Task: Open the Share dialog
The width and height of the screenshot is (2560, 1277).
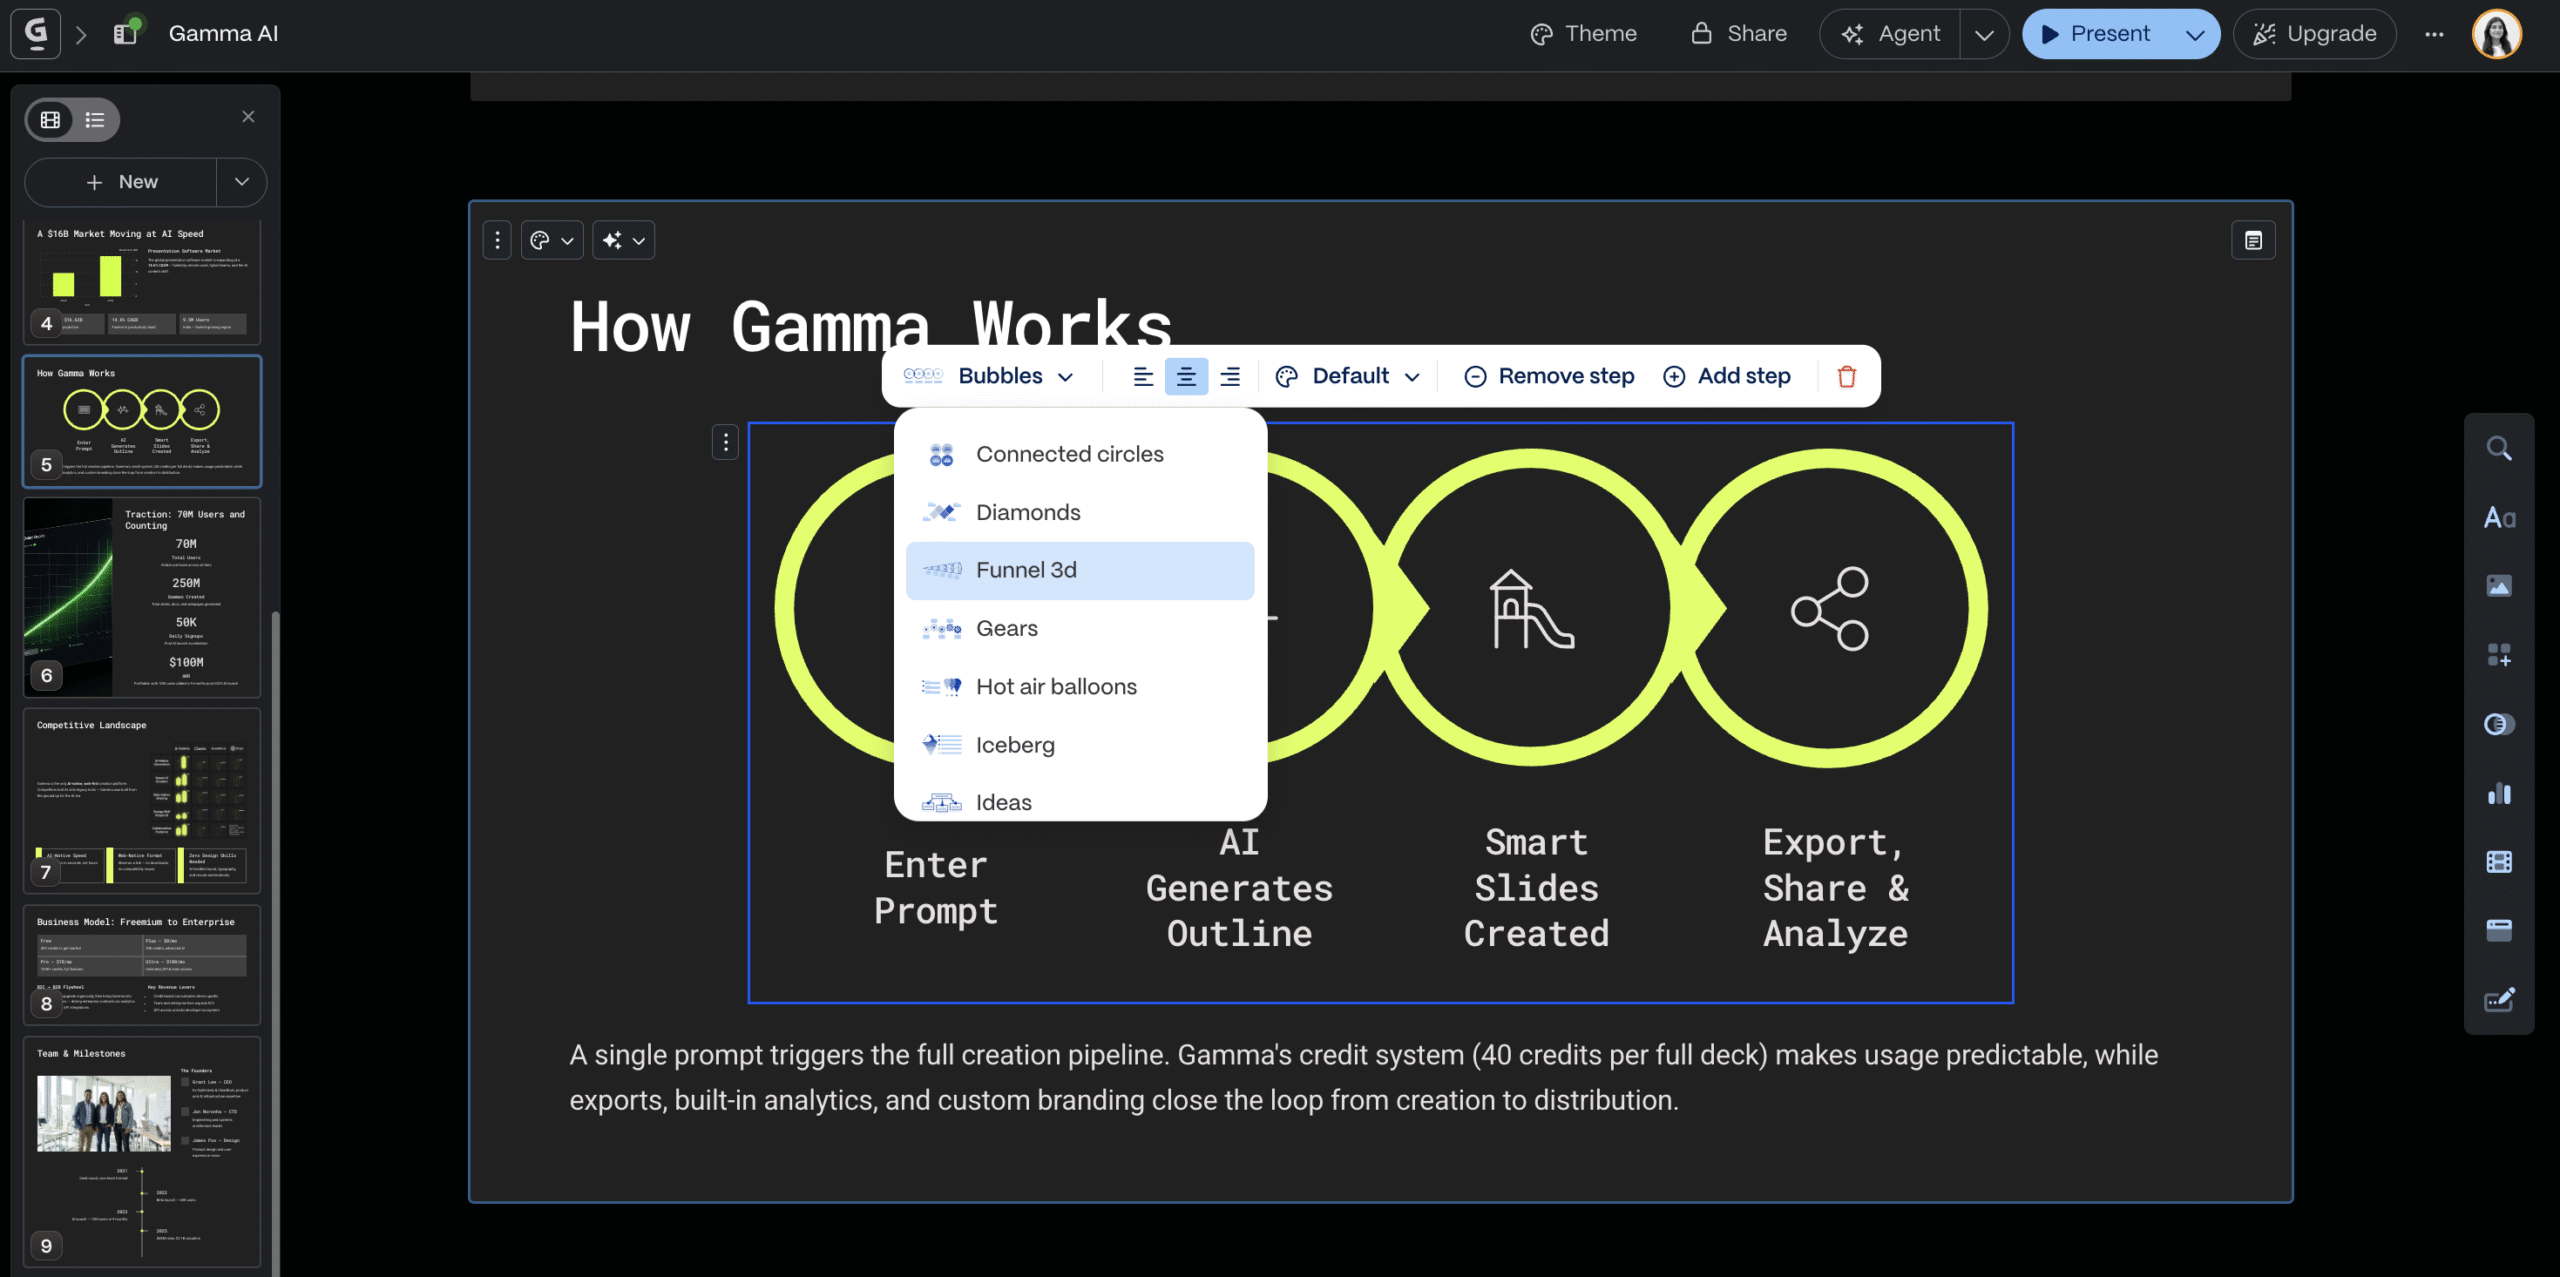Action: click(x=1739, y=34)
